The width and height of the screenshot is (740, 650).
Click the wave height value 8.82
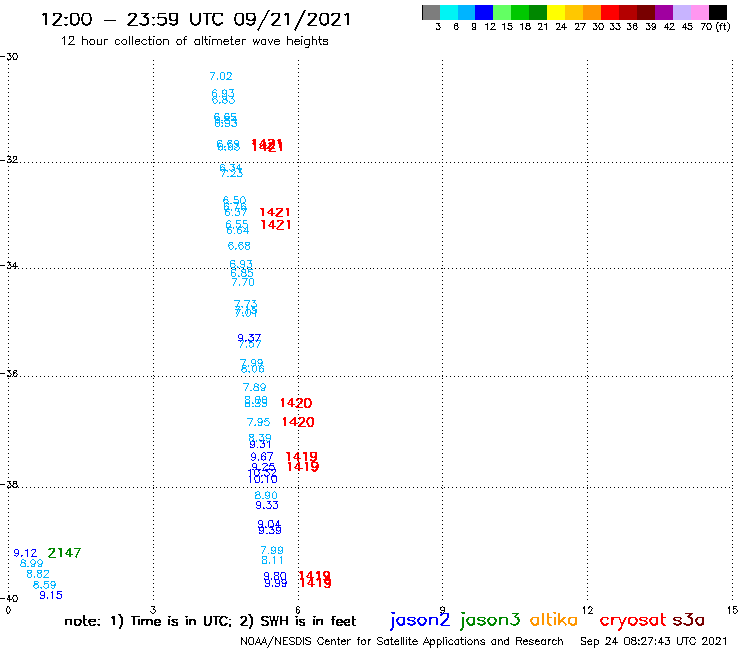38,574
